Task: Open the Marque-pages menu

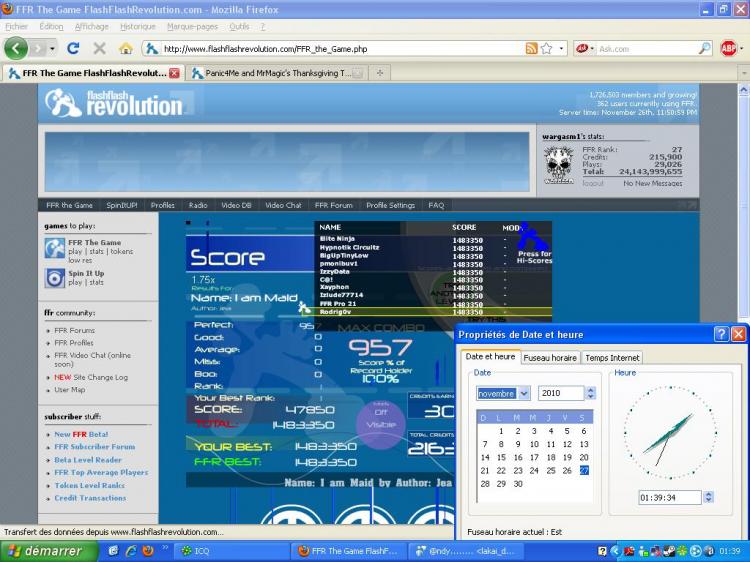Action: (192, 26)
